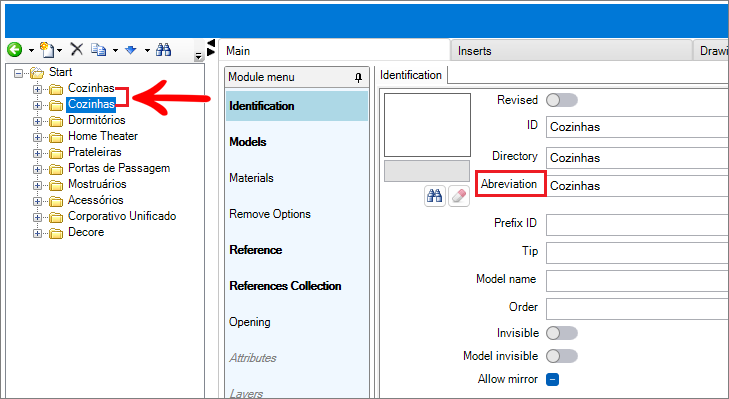The width and height of the screenshot is (729, 399).
Task: Collapse panel using splitter arrow icons
Action: 211,47
